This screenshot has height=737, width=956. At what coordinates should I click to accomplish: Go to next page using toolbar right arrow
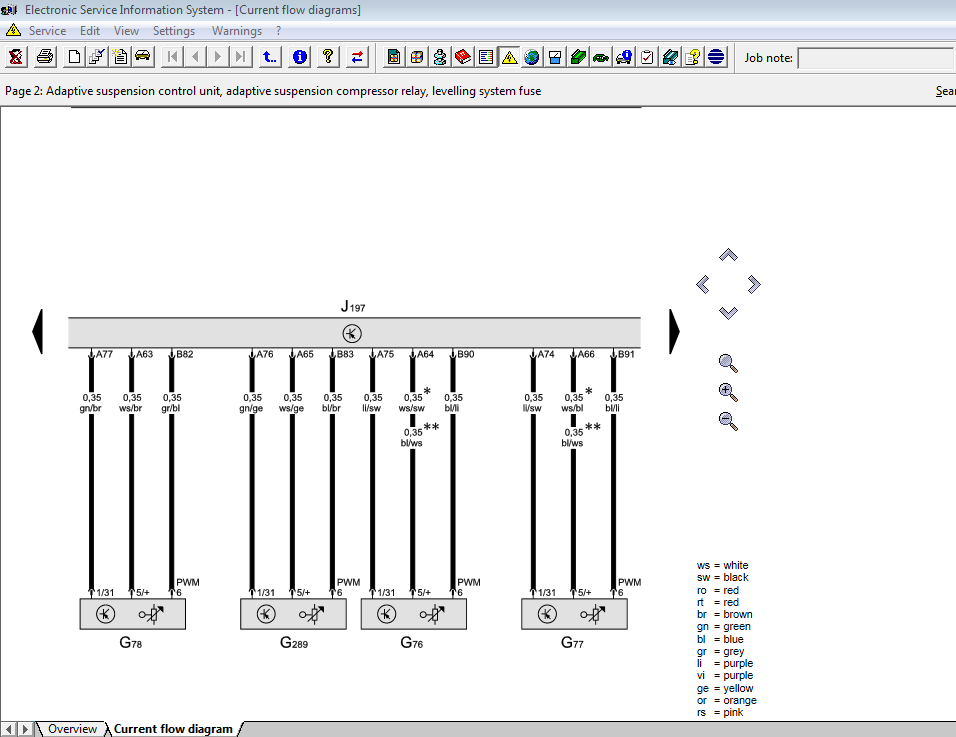[218, 57]
